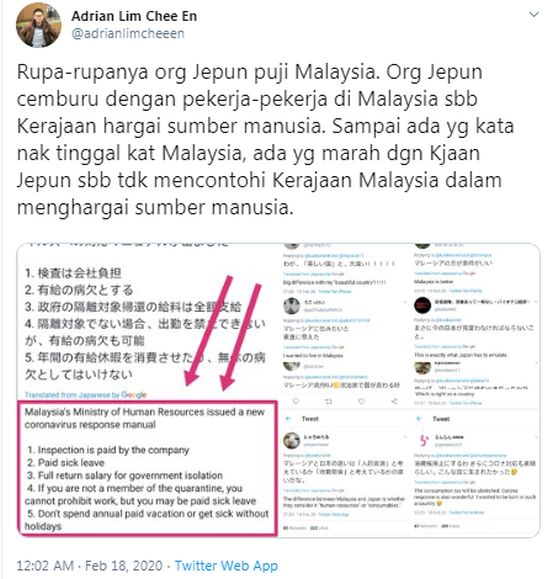Image resolution: width=553 pixels, height=579 pixels.
Task: Click the left Tweet header back arrow
Action: pos(288,418)
